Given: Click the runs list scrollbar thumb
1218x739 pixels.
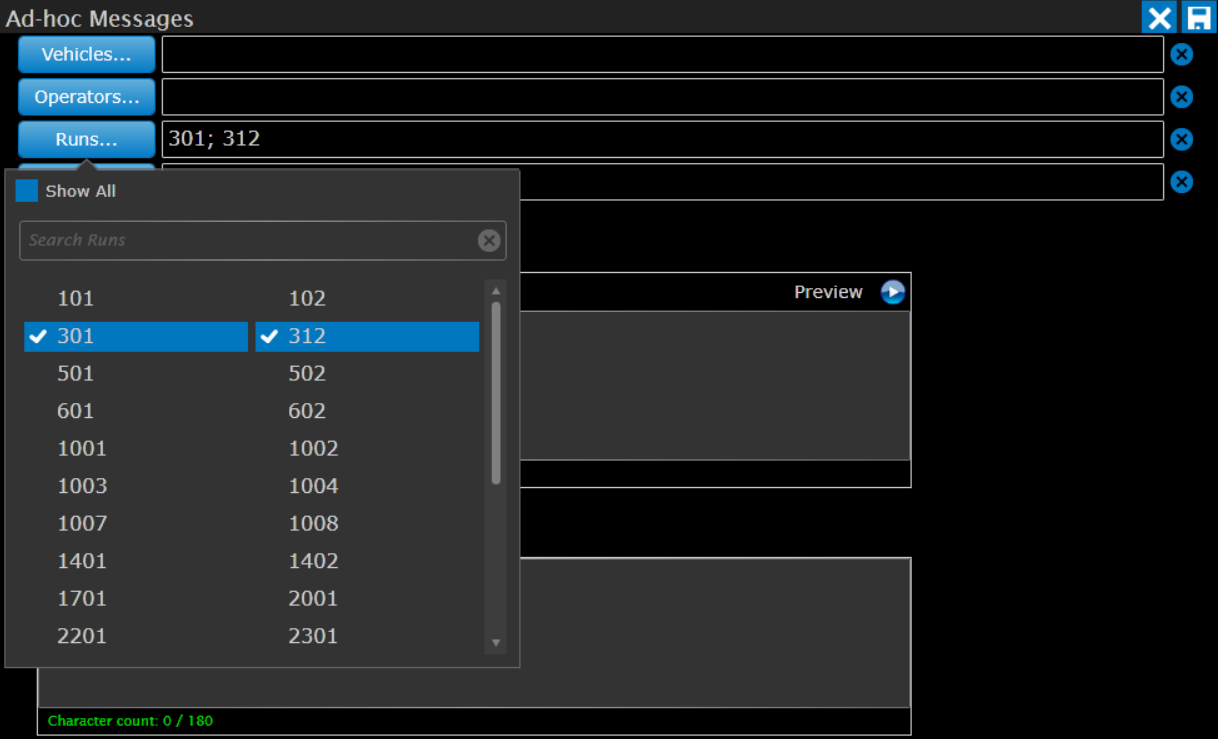Looking at the screenshot, I should 496,392.
